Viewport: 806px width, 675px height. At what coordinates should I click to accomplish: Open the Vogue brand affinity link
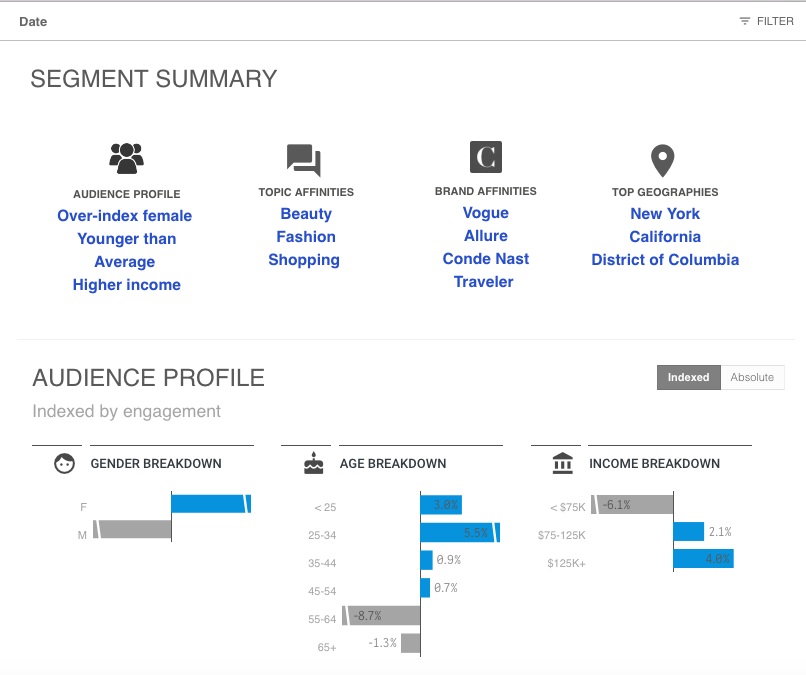[486, 213]
